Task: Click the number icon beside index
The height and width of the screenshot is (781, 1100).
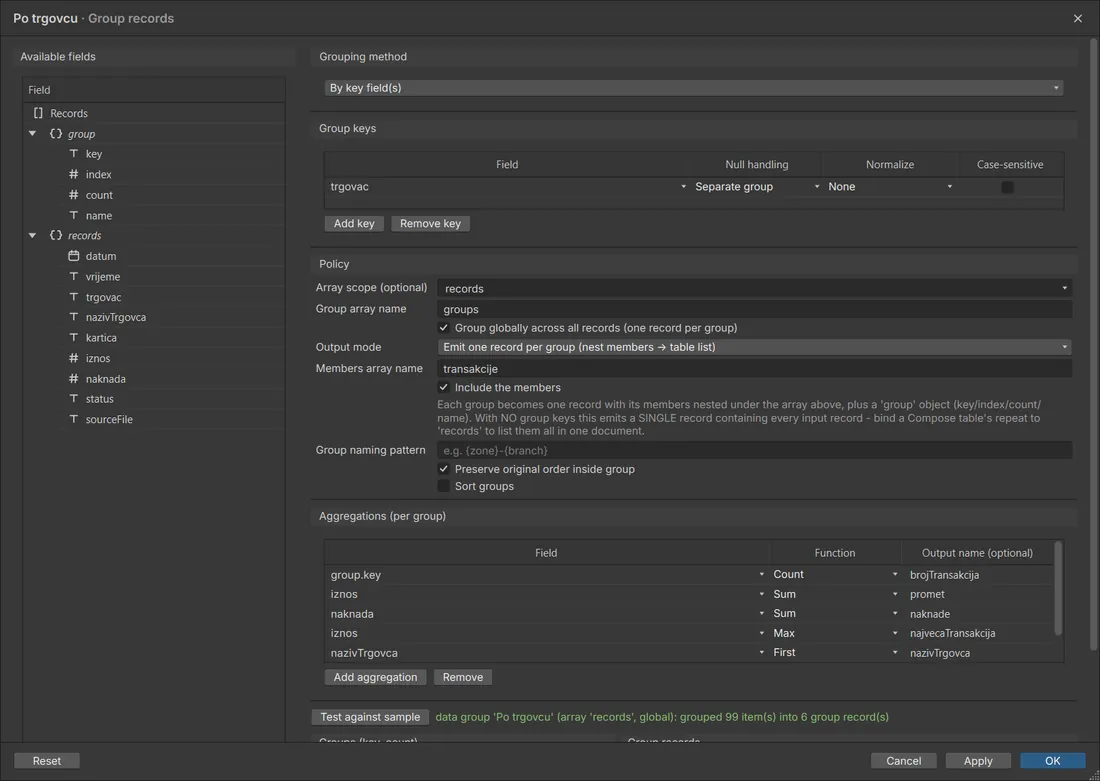Action: 74,174
